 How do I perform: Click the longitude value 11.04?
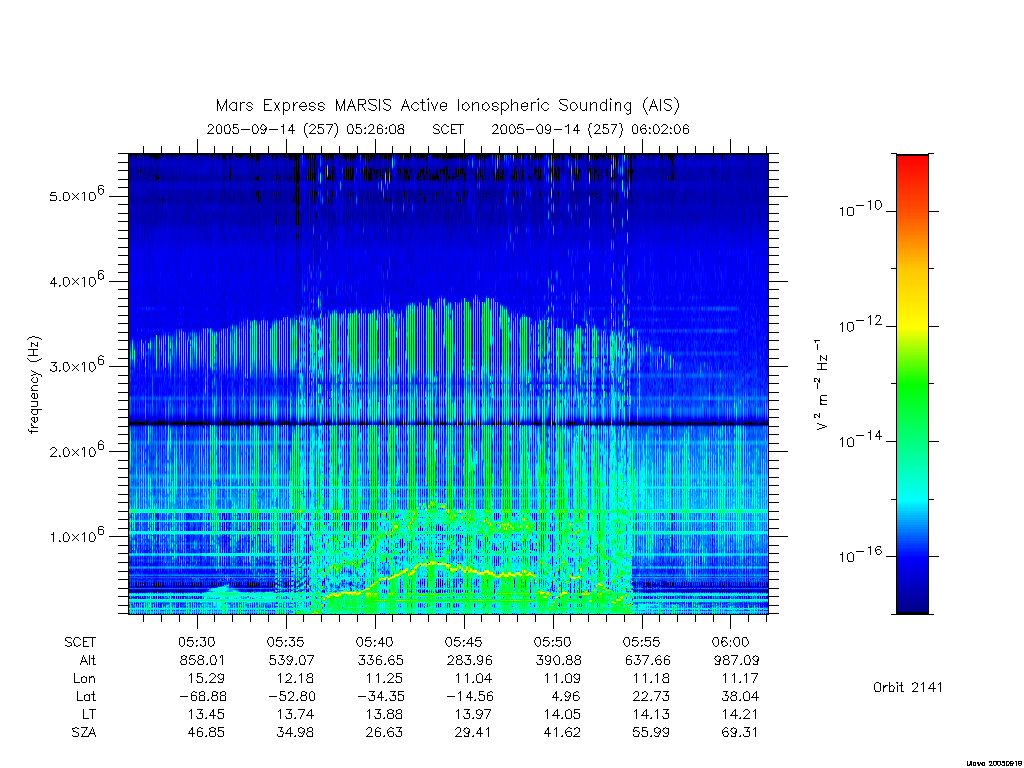click(x=473, y=679)
